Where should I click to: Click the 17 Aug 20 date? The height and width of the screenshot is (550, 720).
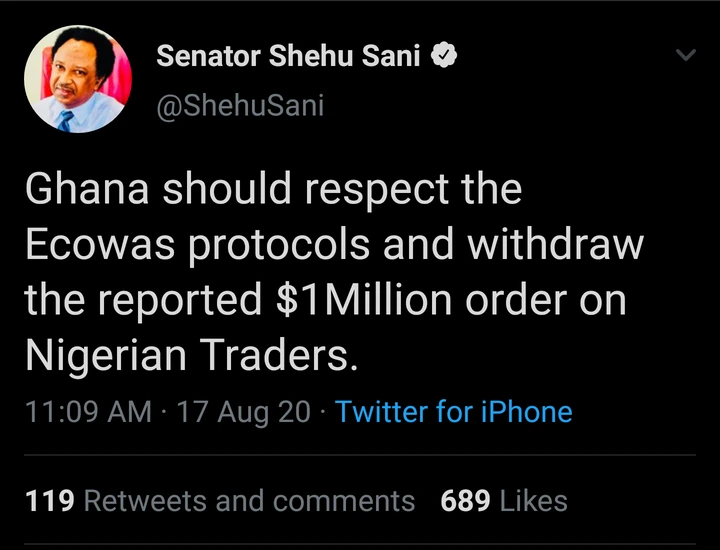coord(244,412)
